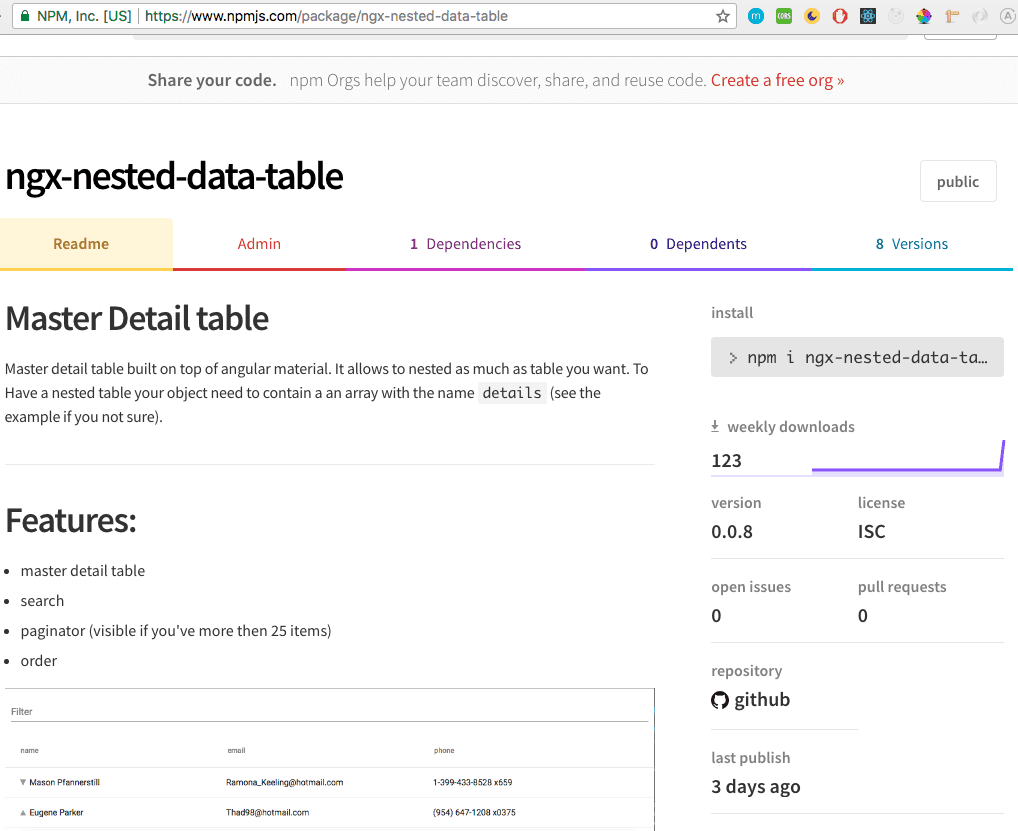This screenshot has width=1018, height=831.
Task: Click the prompt chevron in install command
Action: [x=733, y=358]
